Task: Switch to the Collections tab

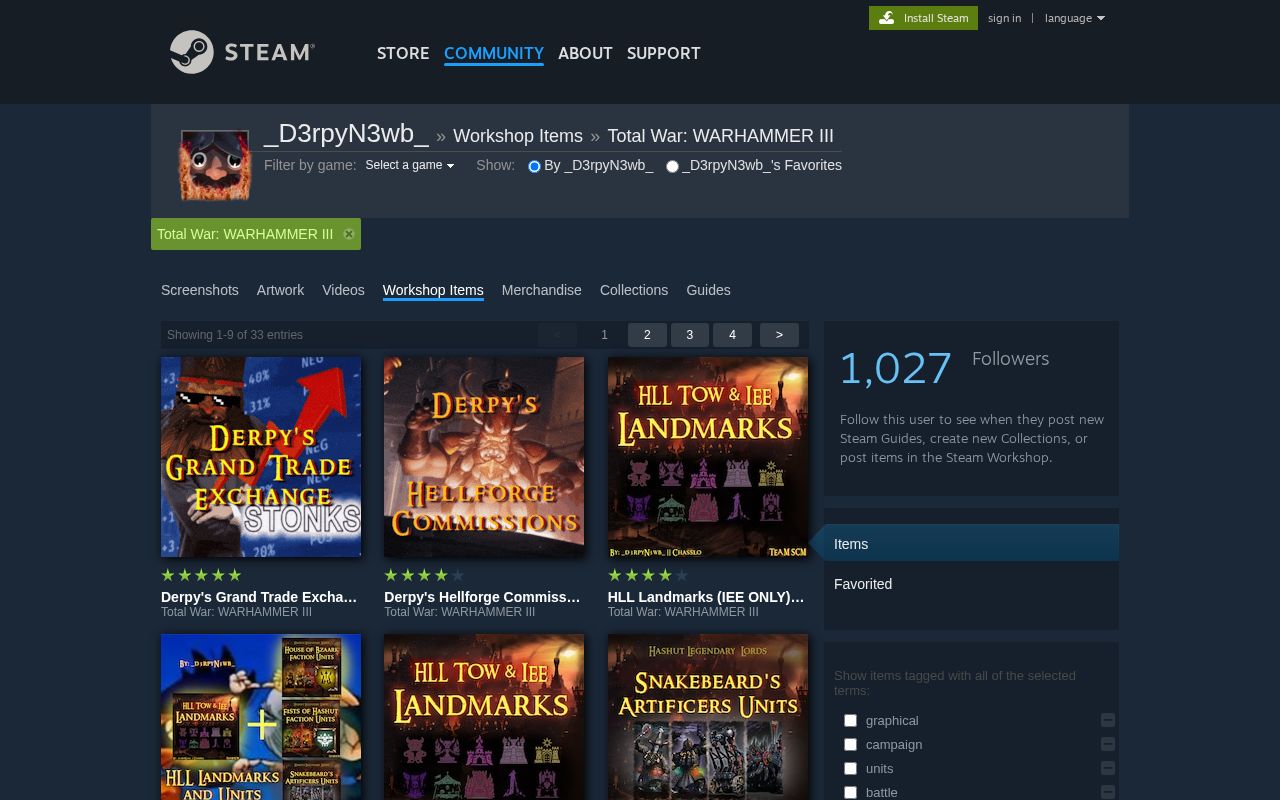Action: [x=634, y=290]
